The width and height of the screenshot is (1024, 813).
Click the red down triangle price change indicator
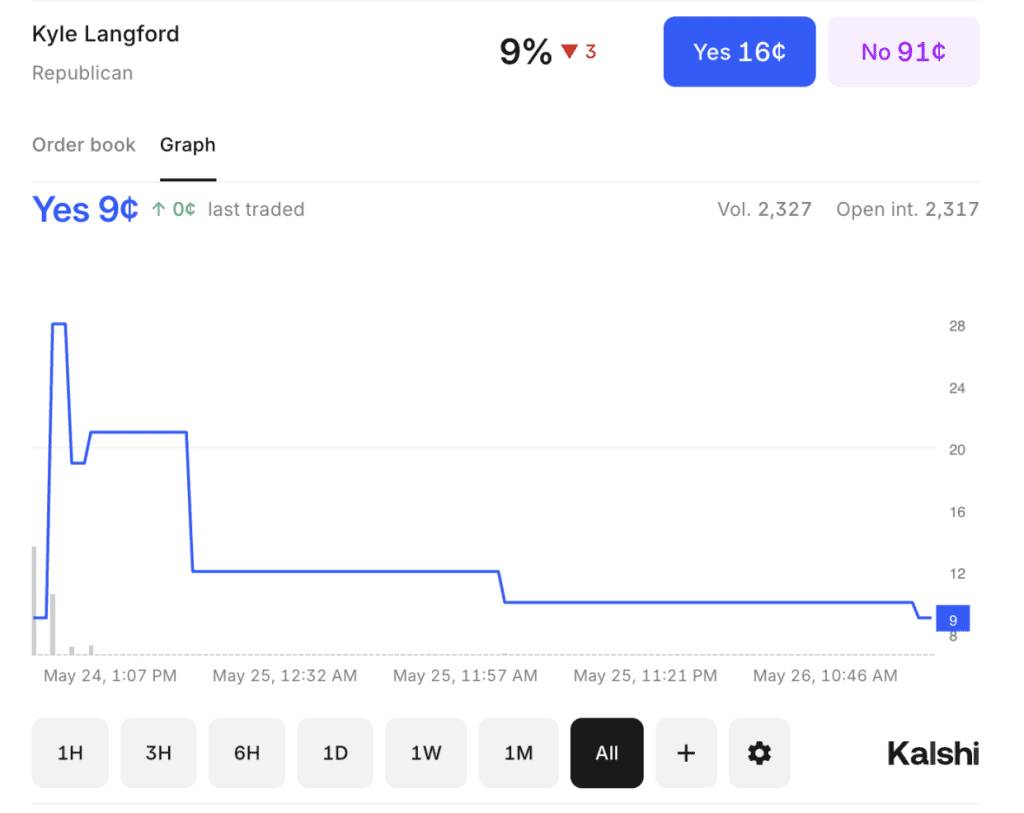point(570,52)
